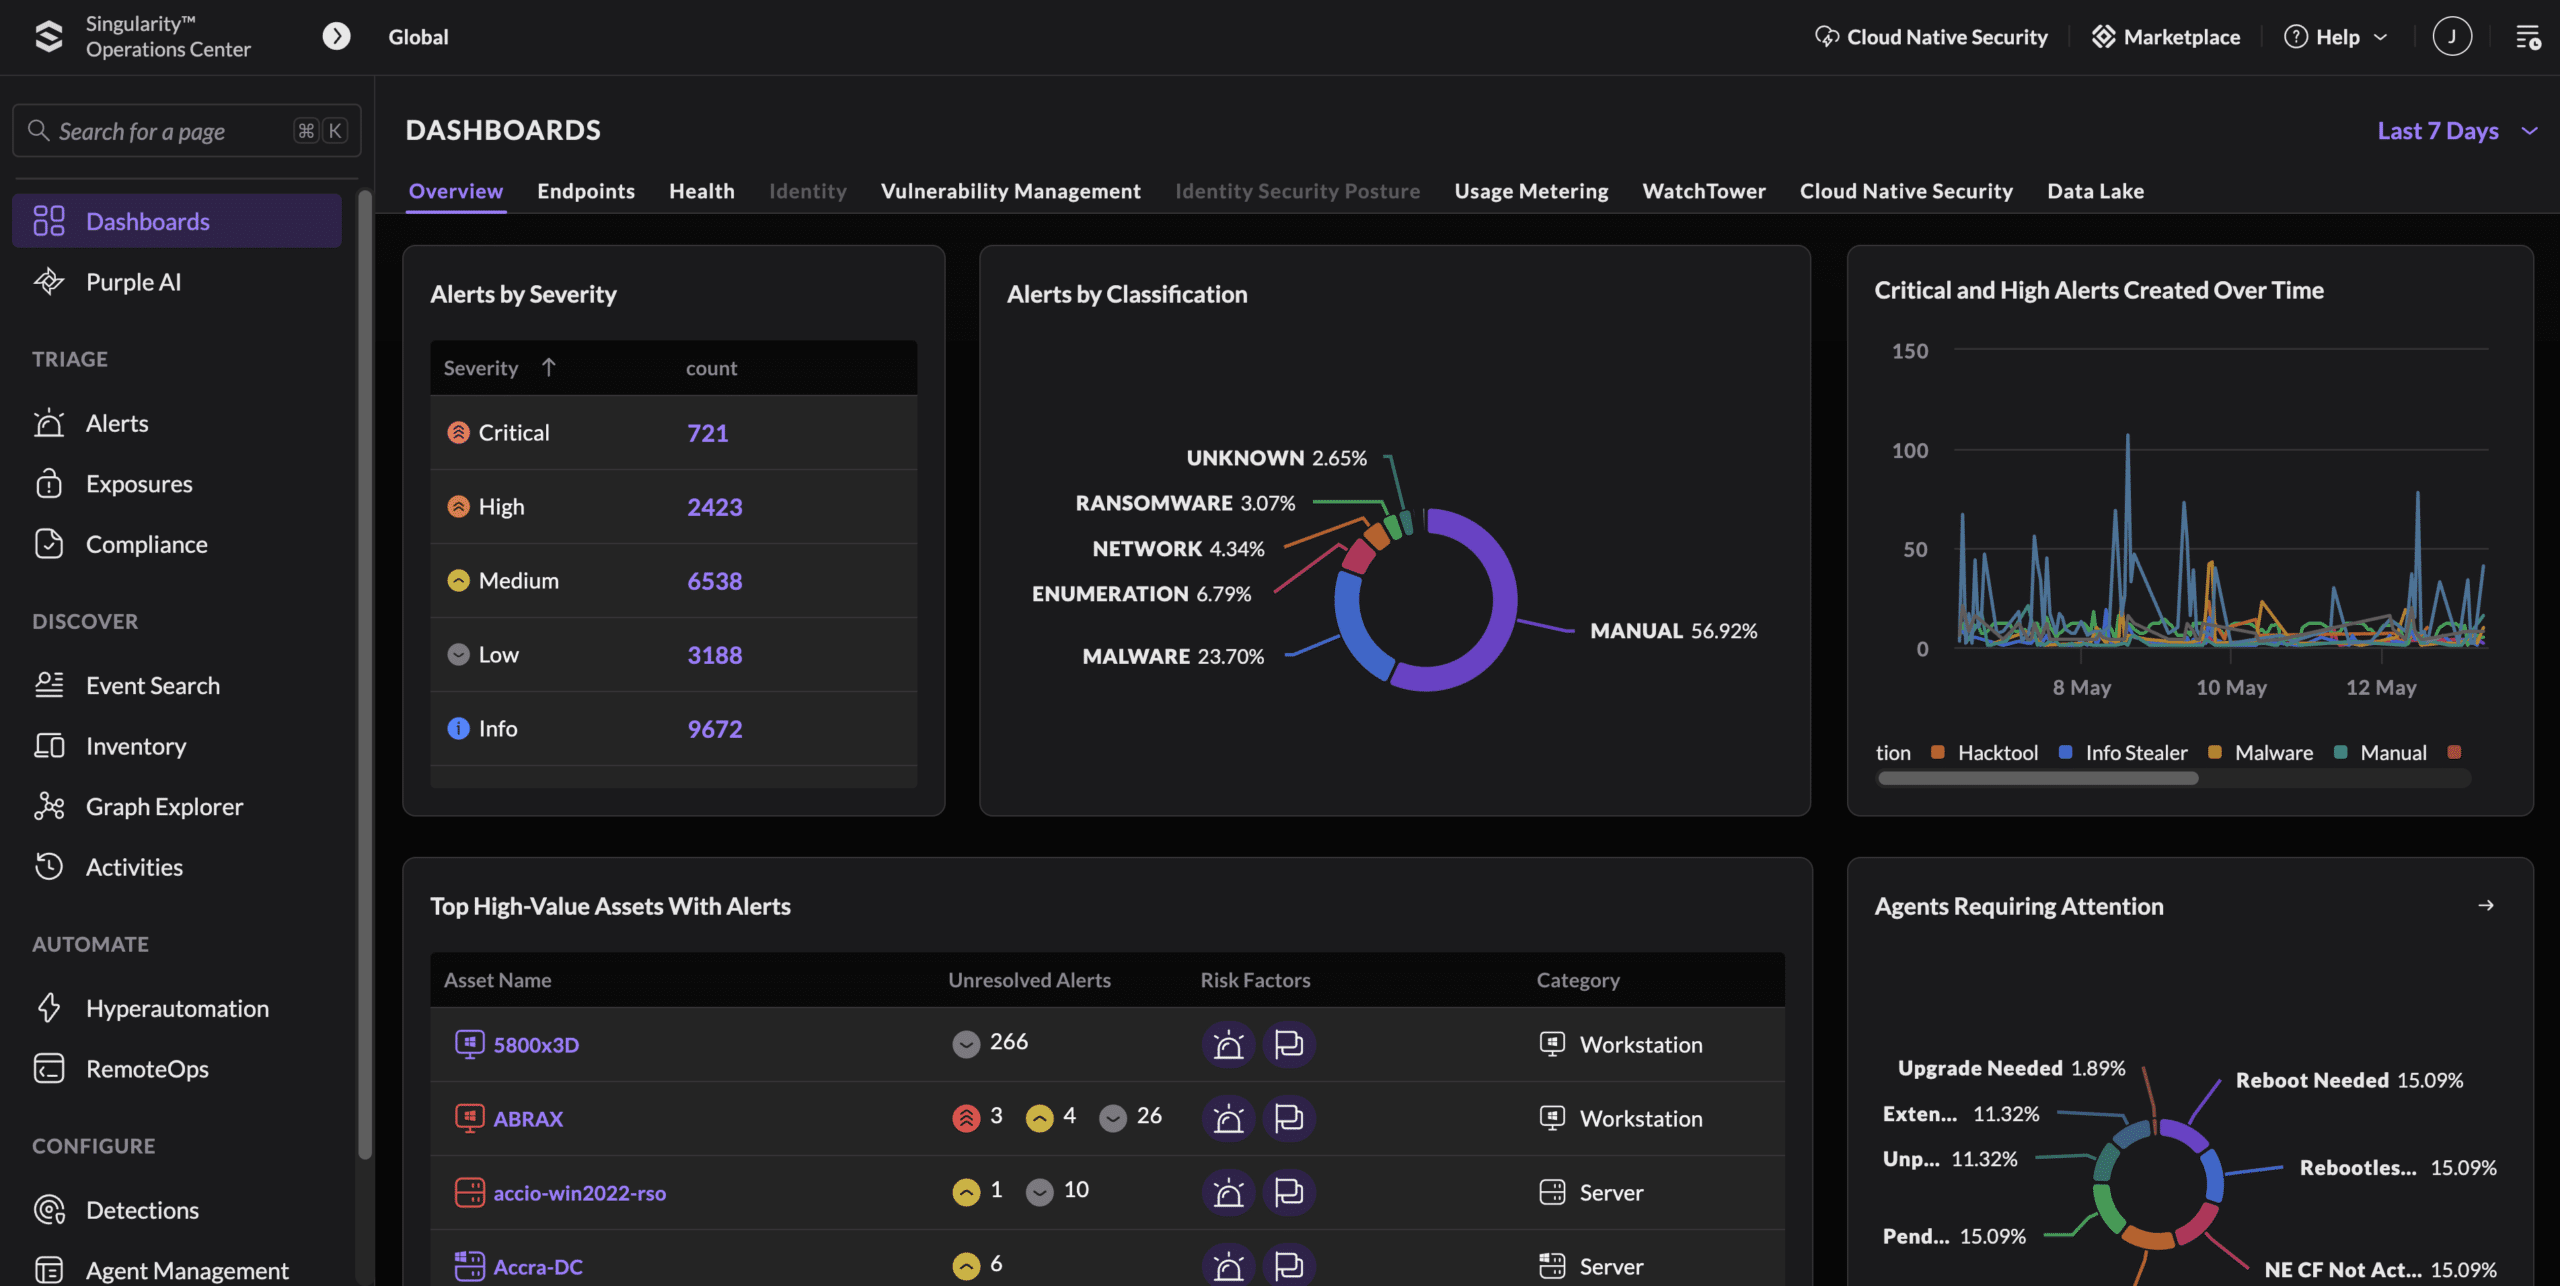Click the alert risk factor icon for 5800x3D
The width and height of the screenshot is (2560, 1286).
(1227, 1045)
